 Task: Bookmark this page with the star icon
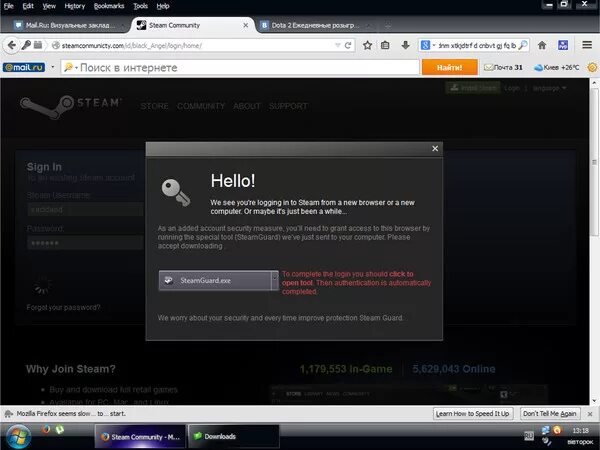(367, 46)
